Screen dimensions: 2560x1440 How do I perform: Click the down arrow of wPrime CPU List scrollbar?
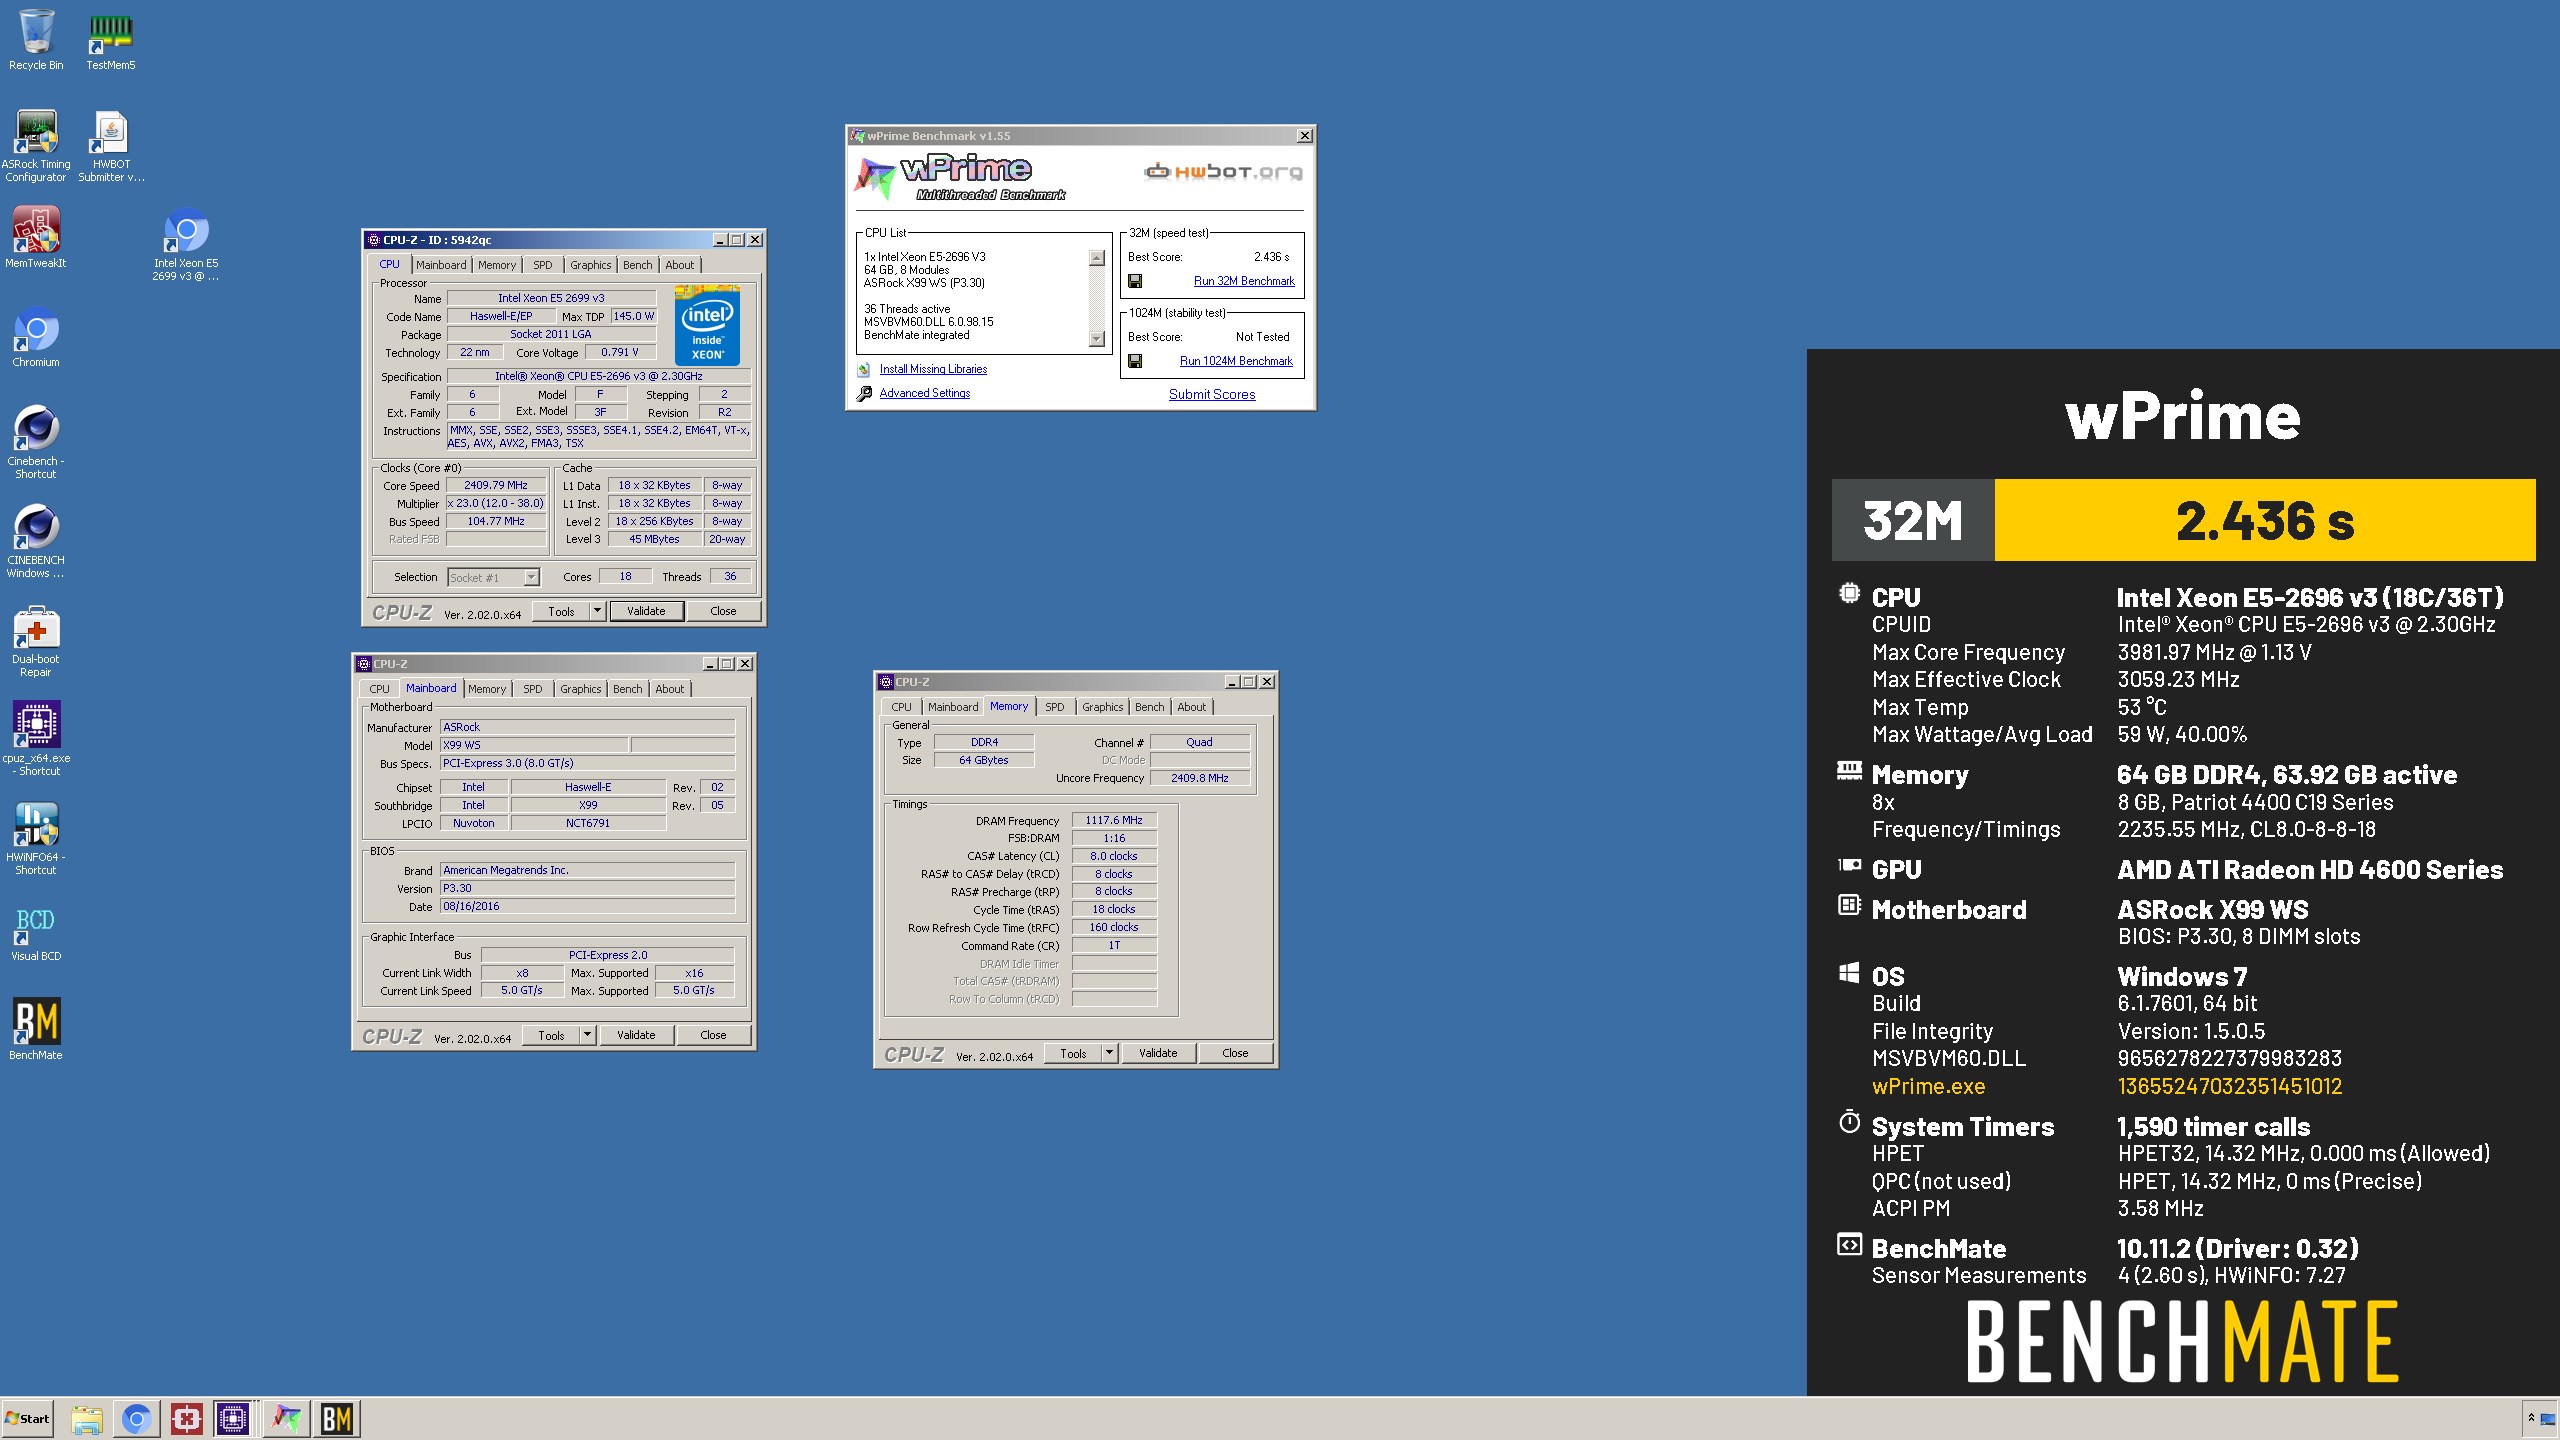[x=1097, y=339]
